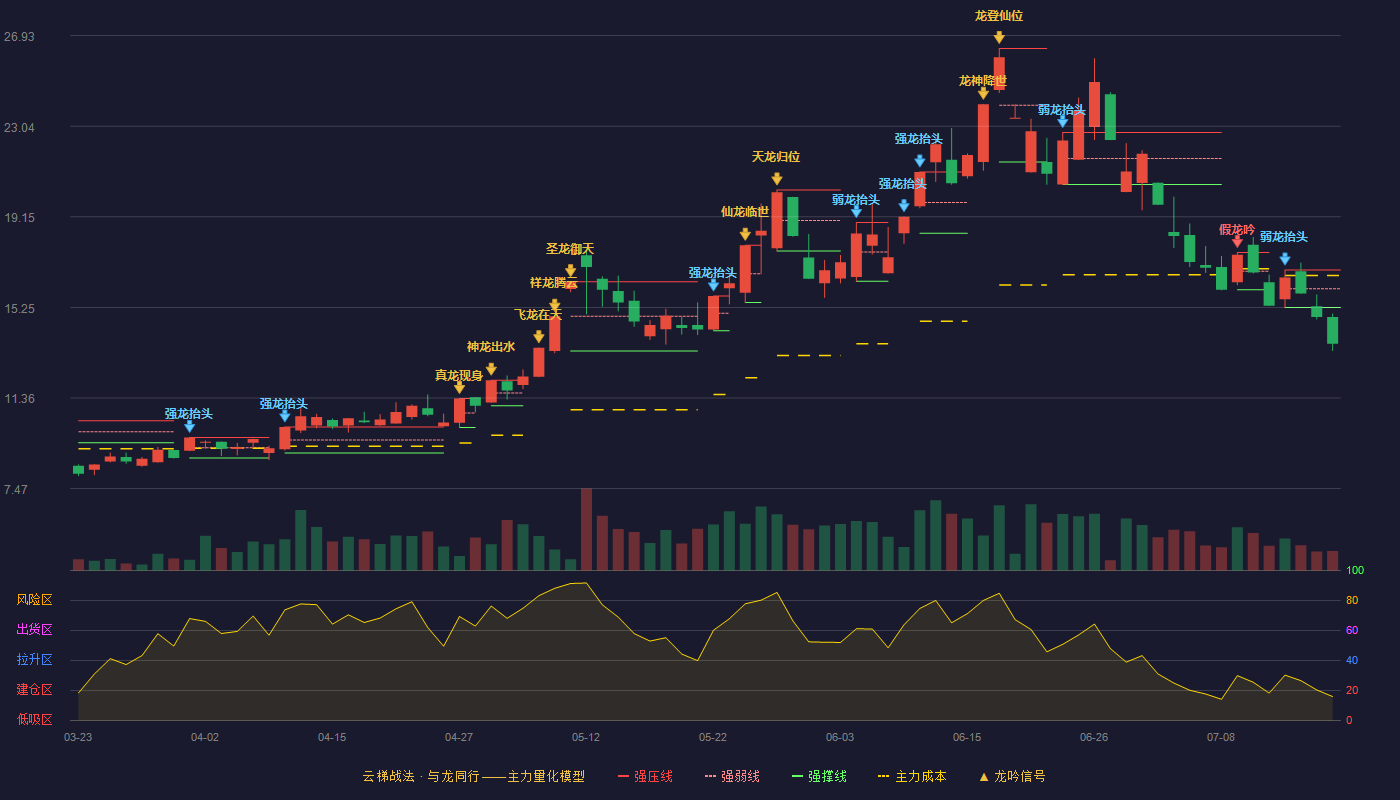Click 弱龙抬头 marker near 06-03

tap(856, 211)
